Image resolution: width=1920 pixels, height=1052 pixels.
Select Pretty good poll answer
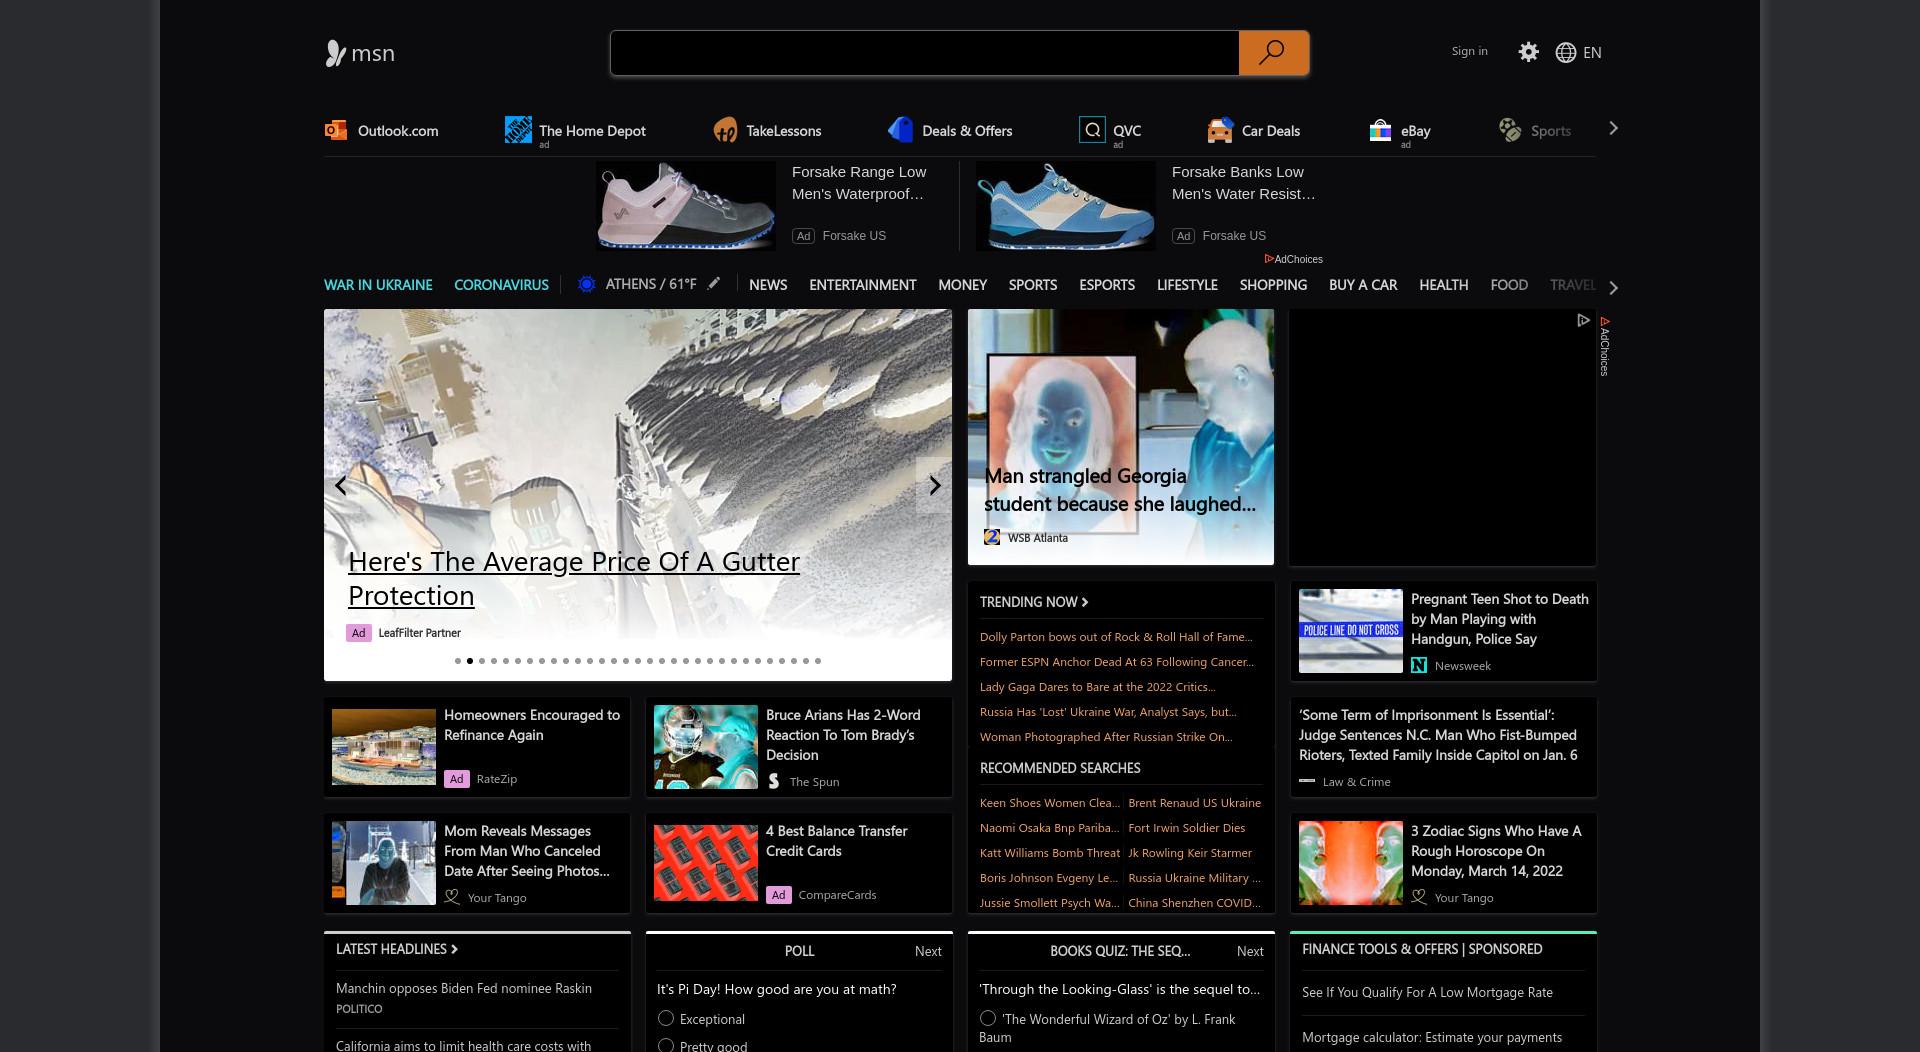[666, 1045]
